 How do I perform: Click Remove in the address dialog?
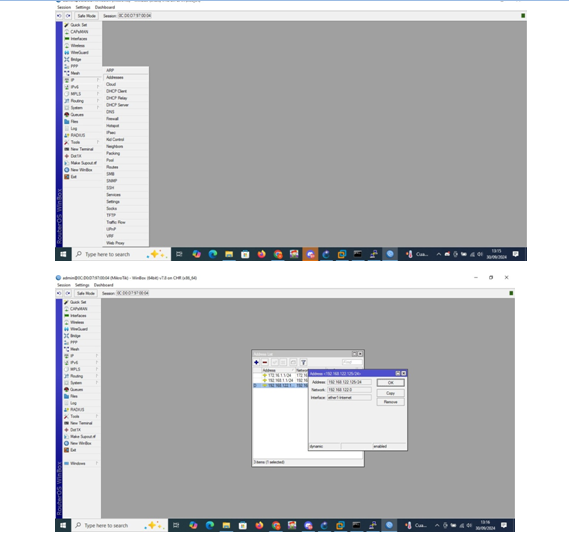pyautogui.click(x=390, y=402)
